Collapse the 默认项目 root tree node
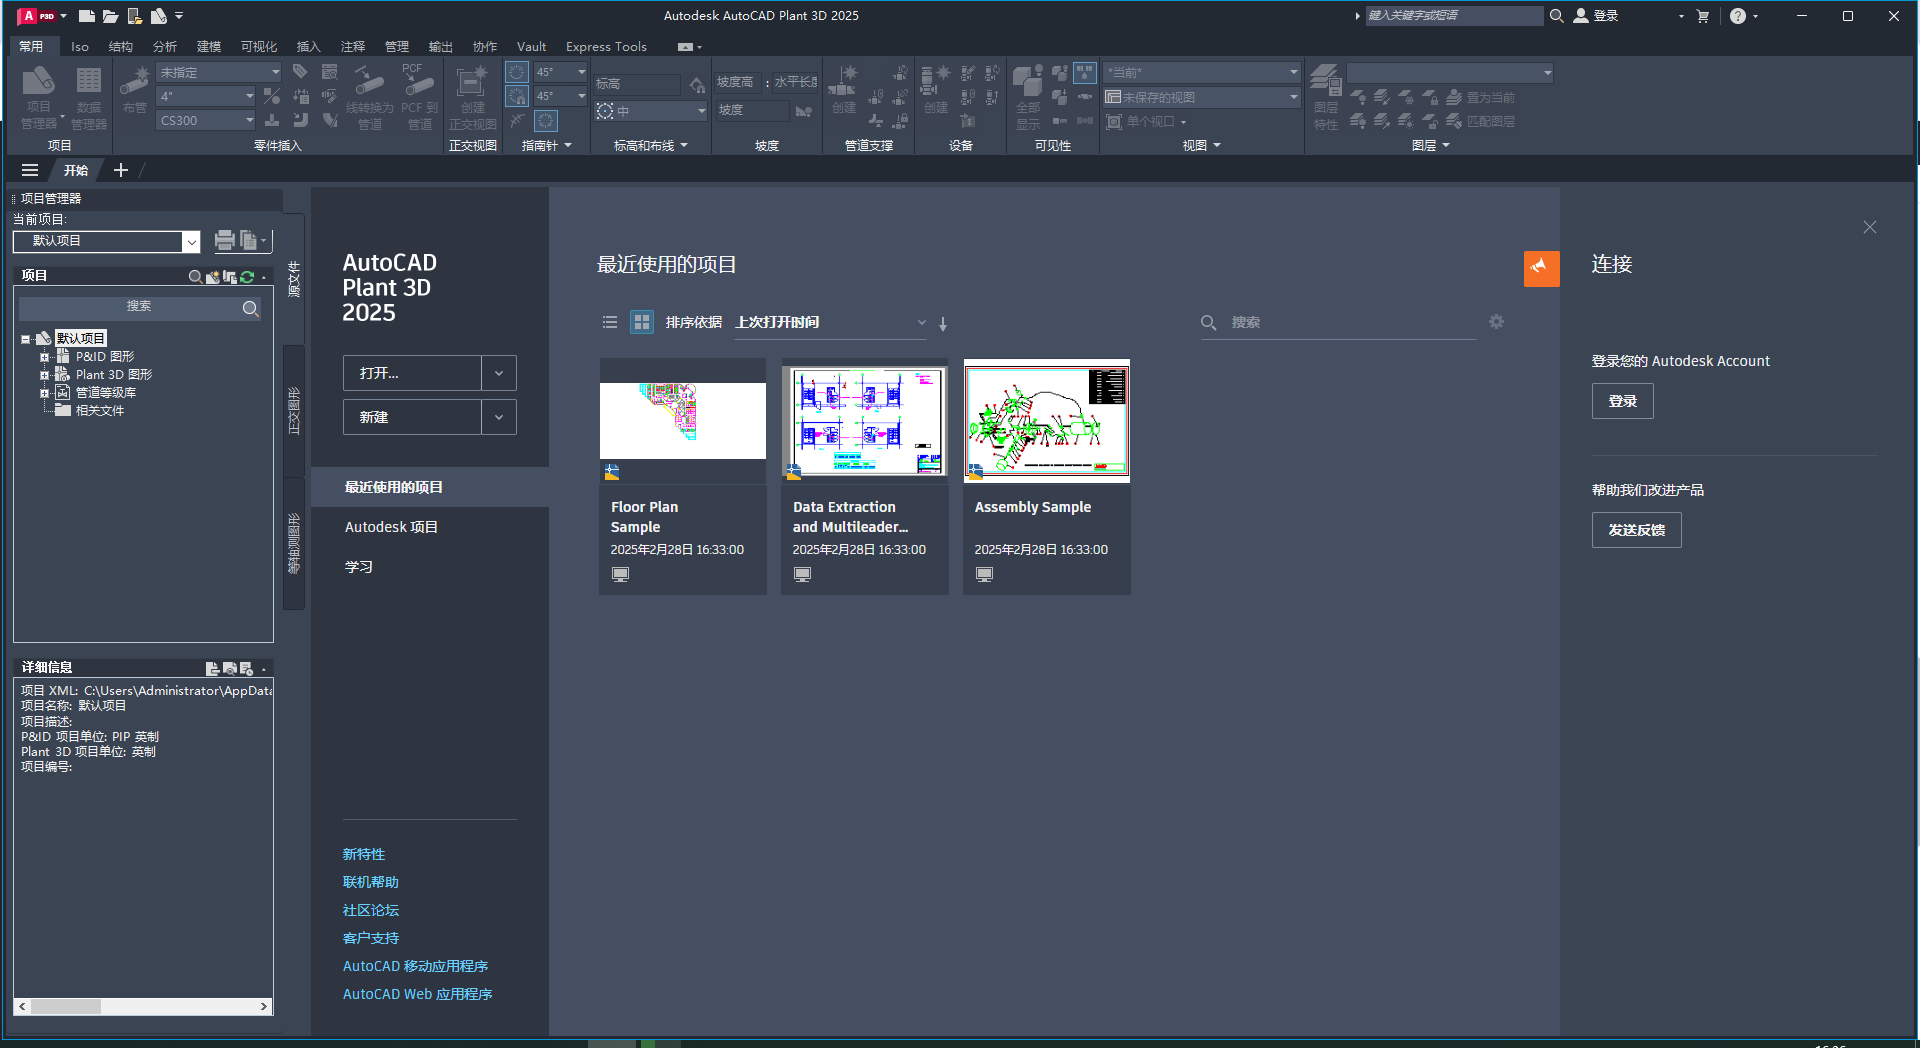 tap(26, 339)
